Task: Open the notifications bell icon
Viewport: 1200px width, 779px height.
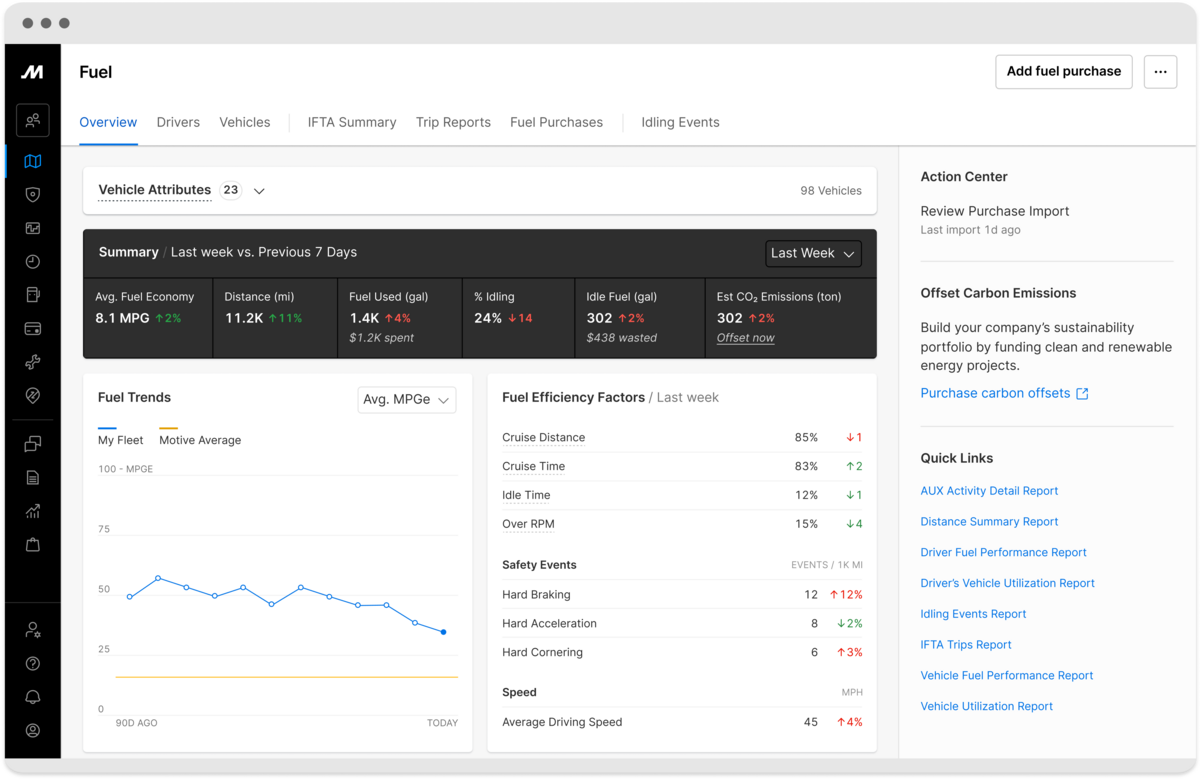Action: (x=33, y=697)
